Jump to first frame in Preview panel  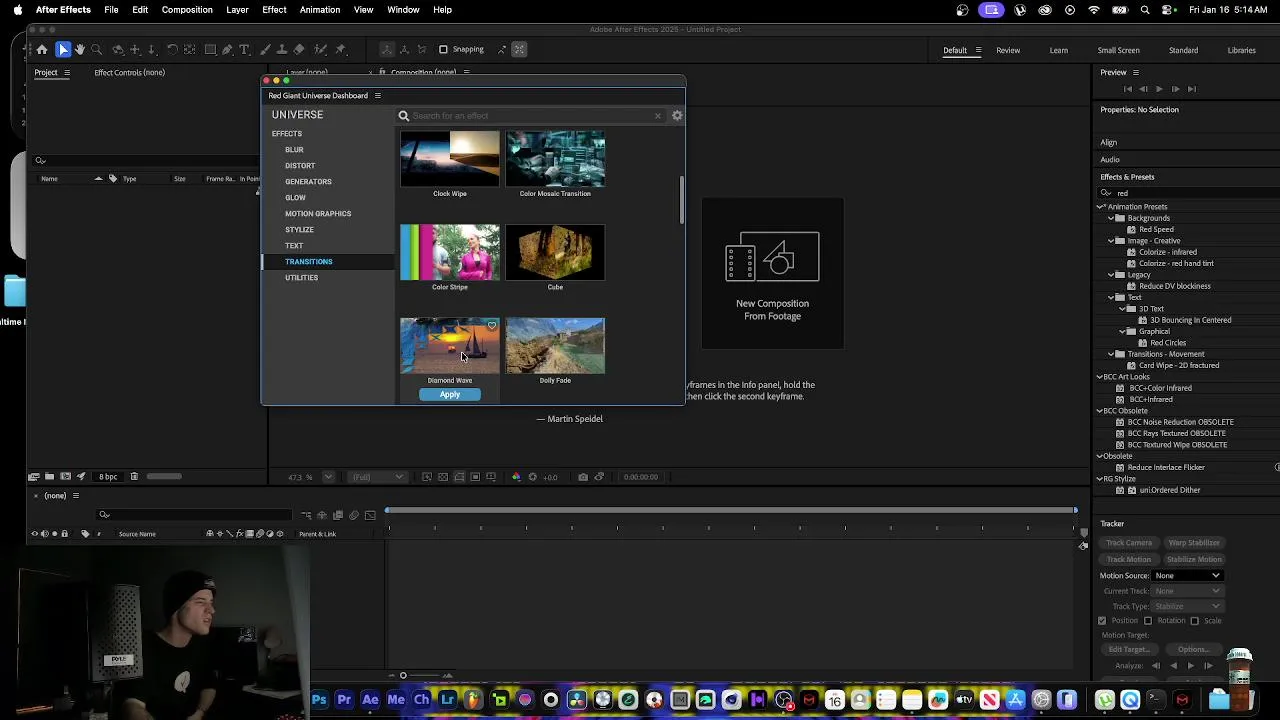pos(1128,89)
